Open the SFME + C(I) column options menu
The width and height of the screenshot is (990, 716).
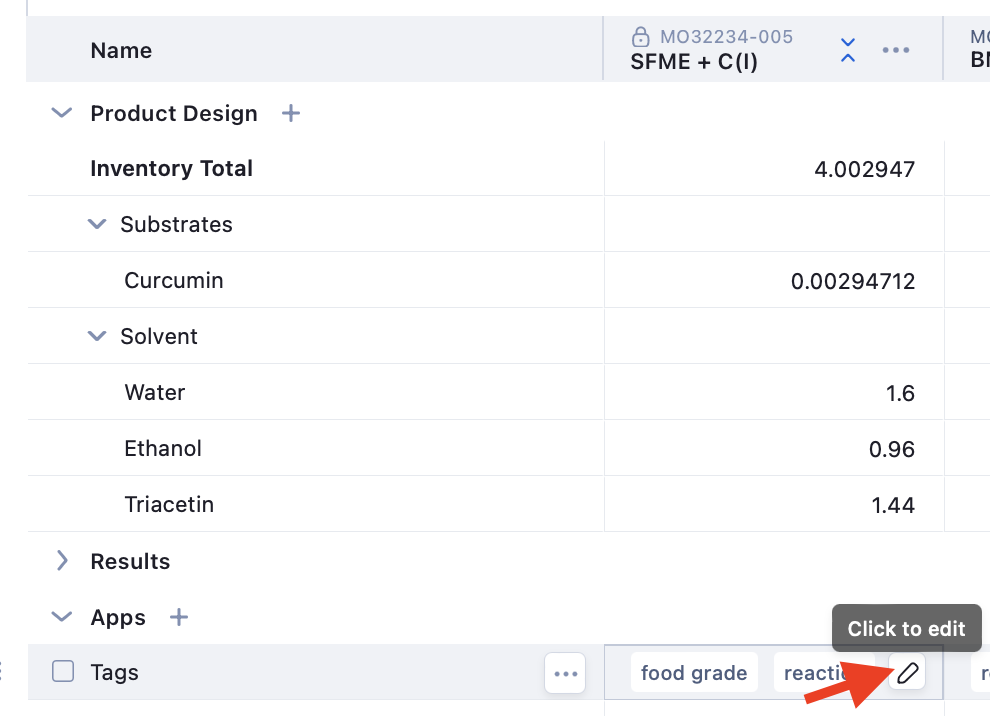(895, 50)
